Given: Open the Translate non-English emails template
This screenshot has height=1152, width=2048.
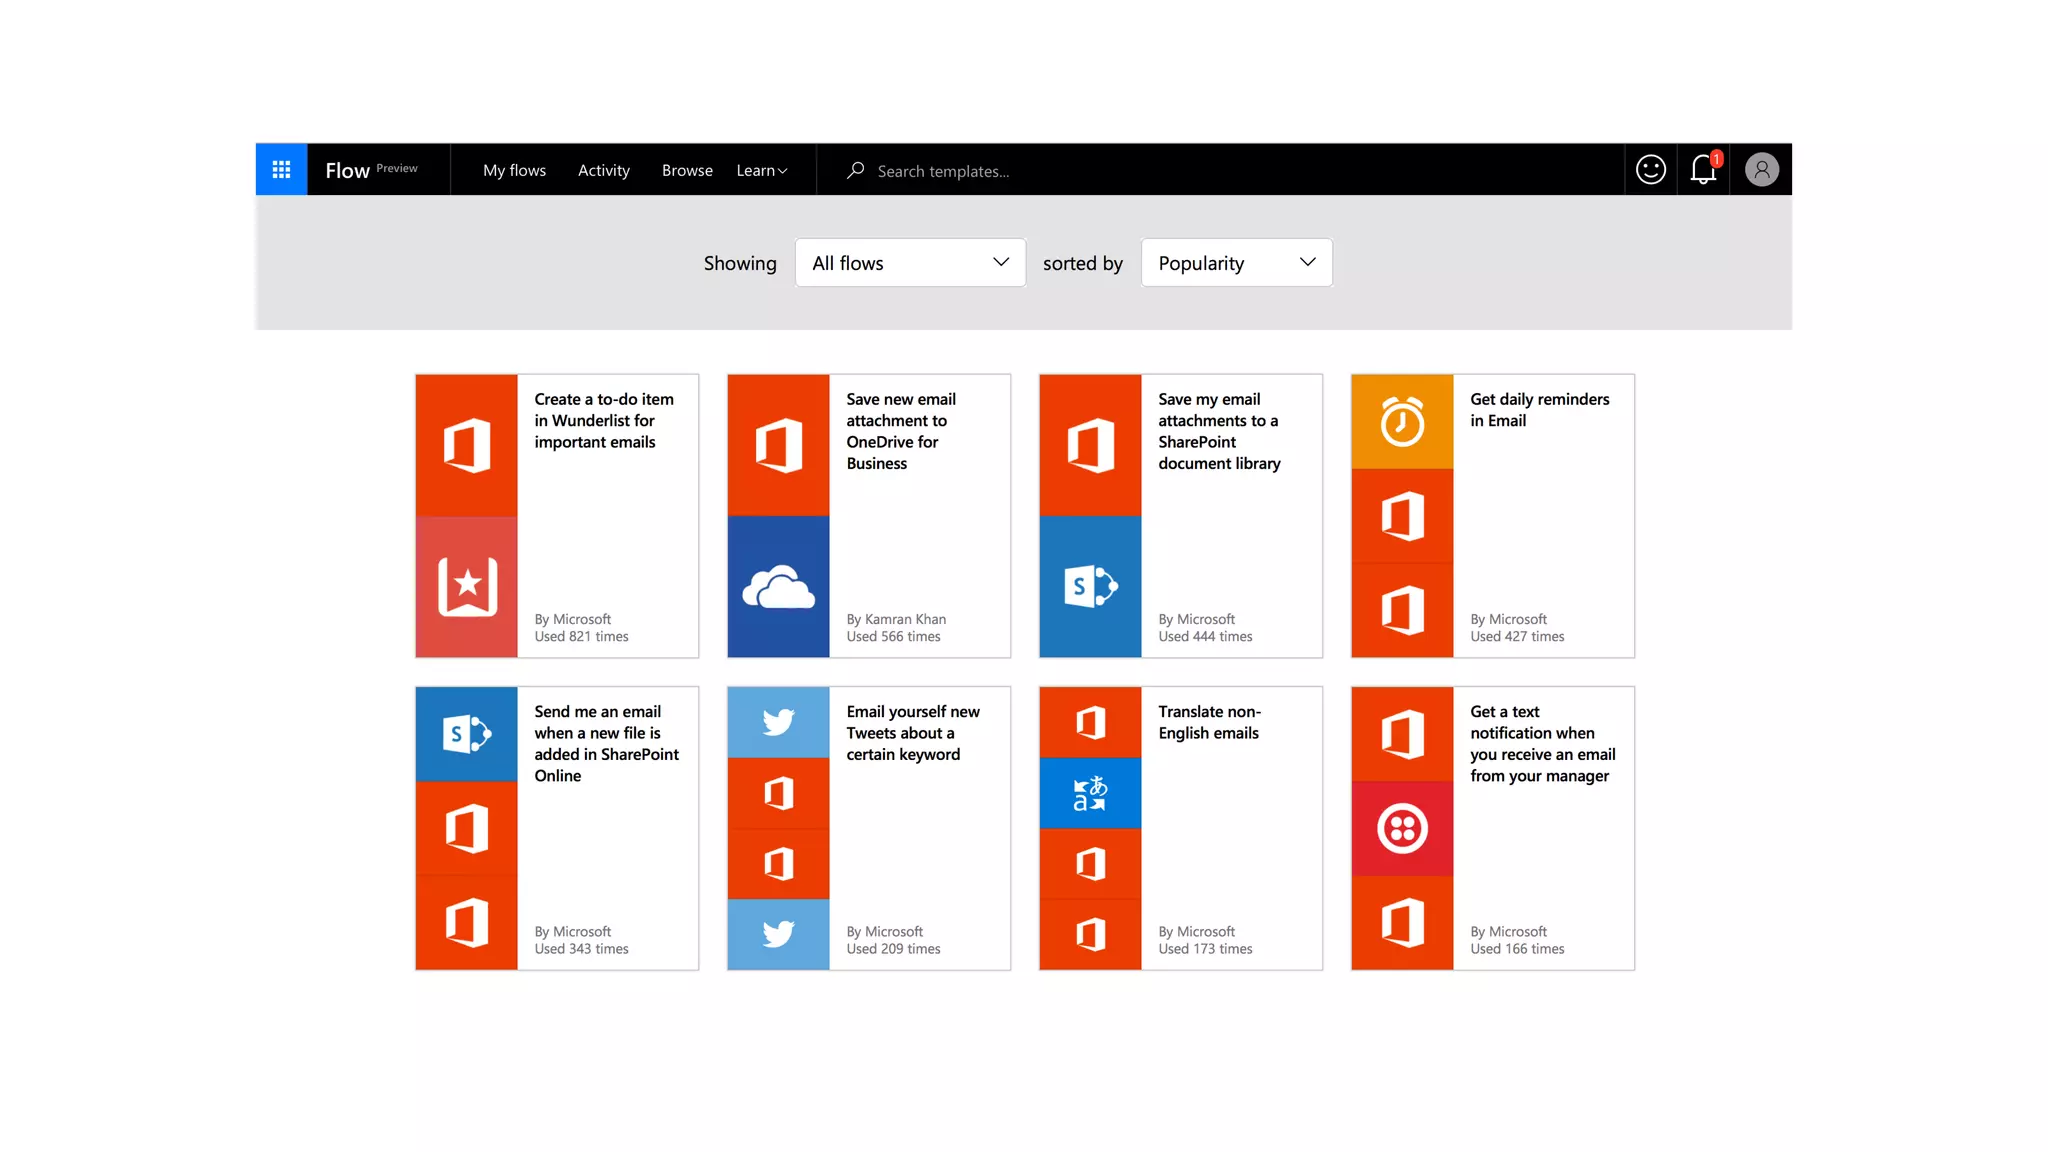Looking at the screenshot, I should pyautogui.click(x=1209, y=722).
